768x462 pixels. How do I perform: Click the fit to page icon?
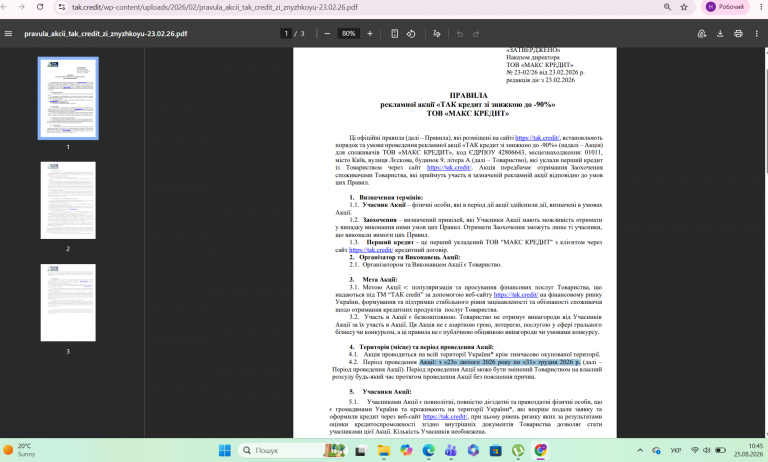pyautogui.click(x=394, y=34)
